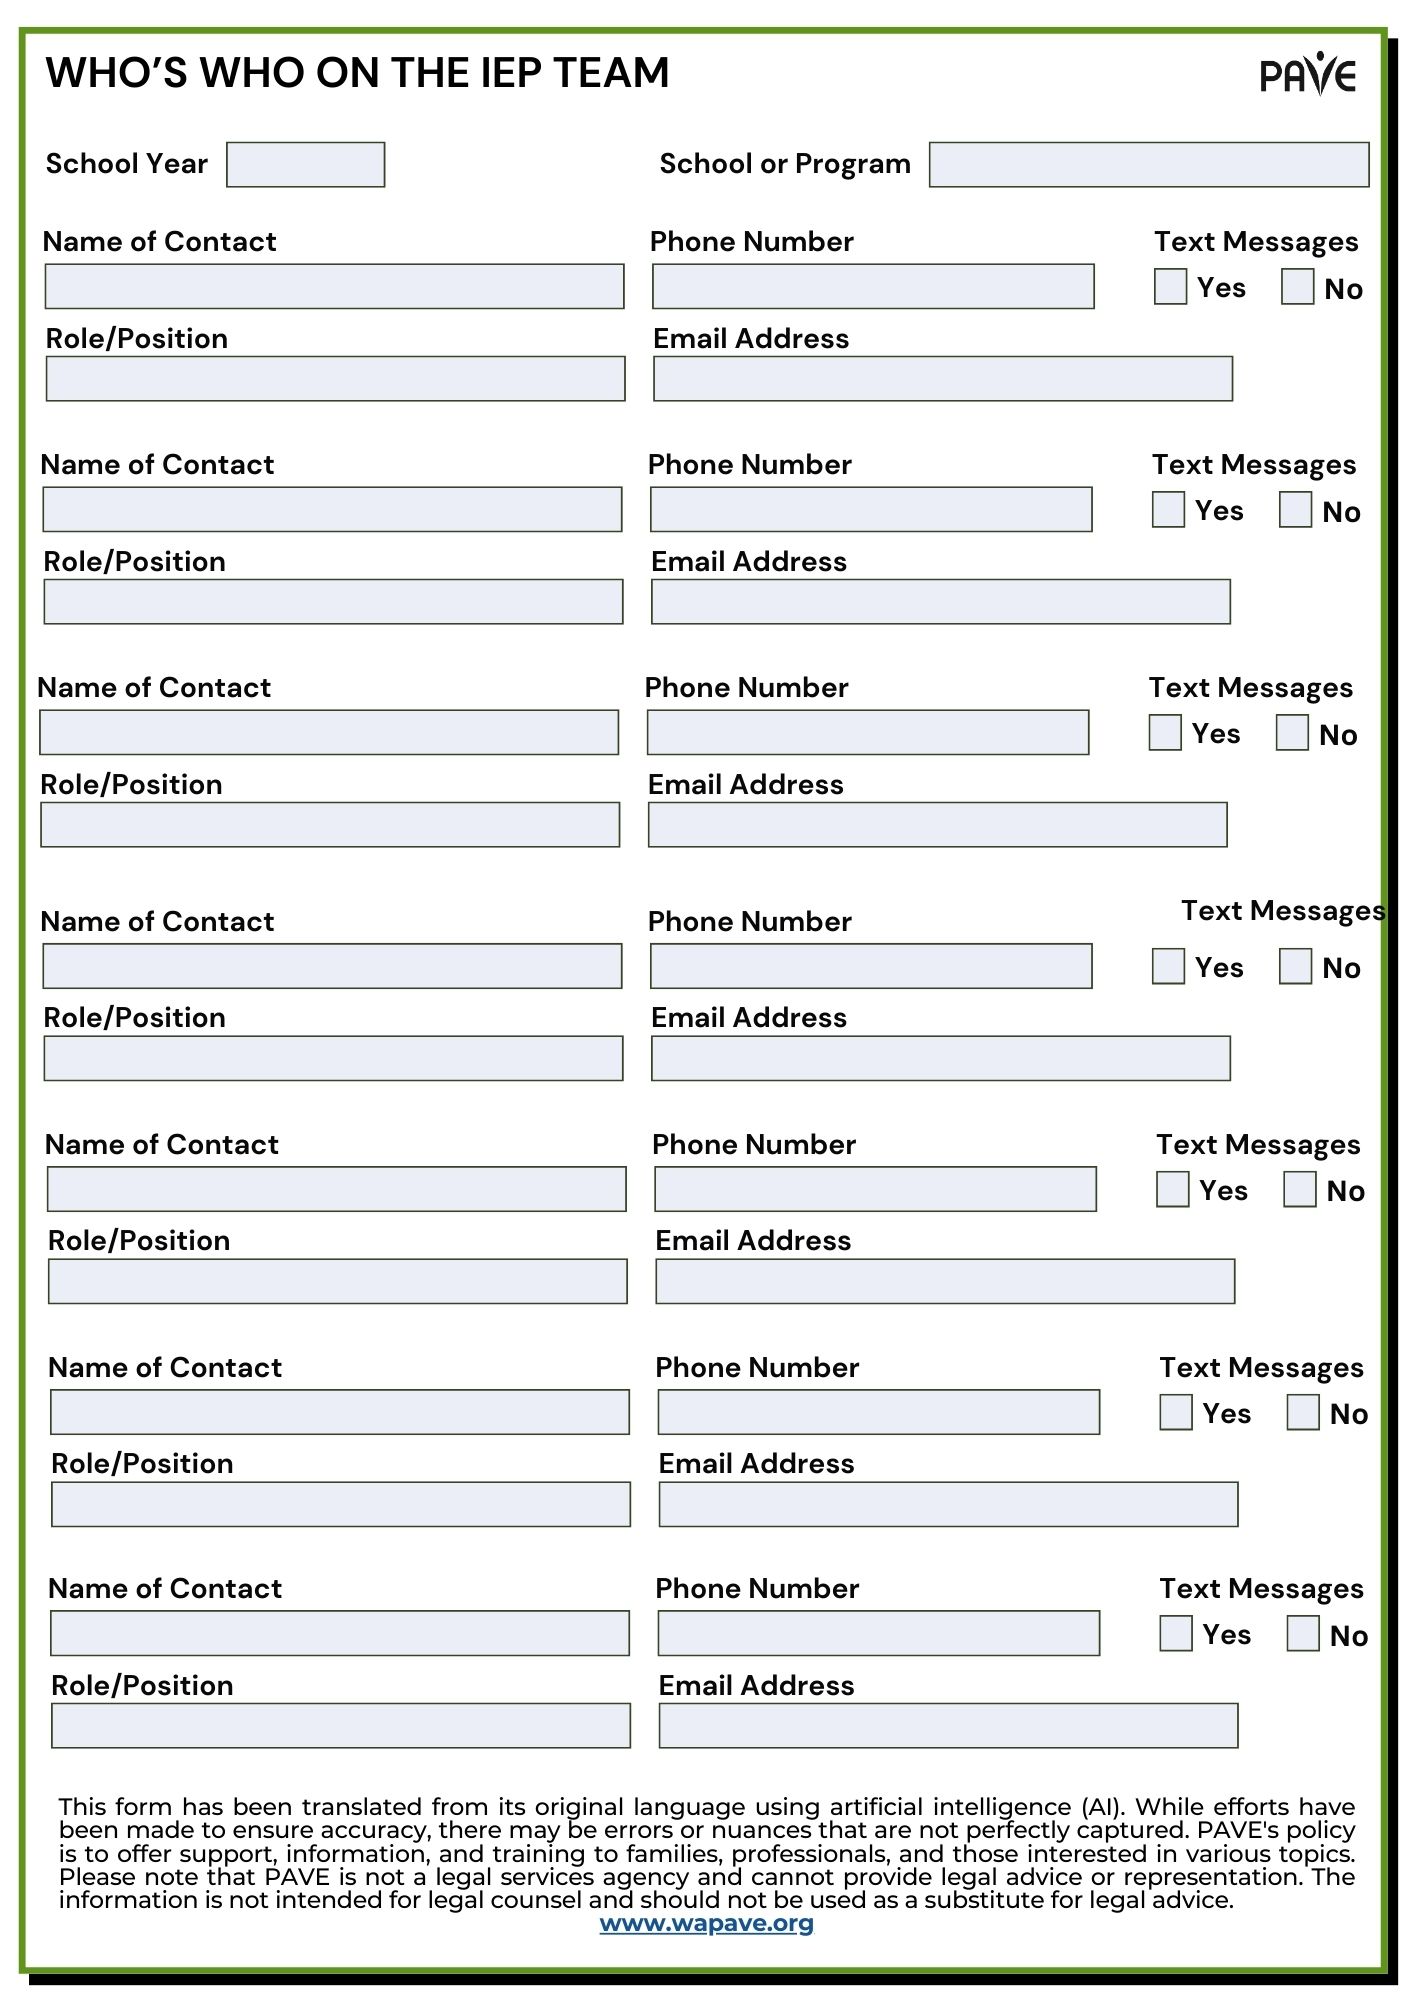Image resolution: width=1414 pixels, height=2000 pixels.
Task: Tick No text messages for third contact
Action: click(x=1292, y=733)
